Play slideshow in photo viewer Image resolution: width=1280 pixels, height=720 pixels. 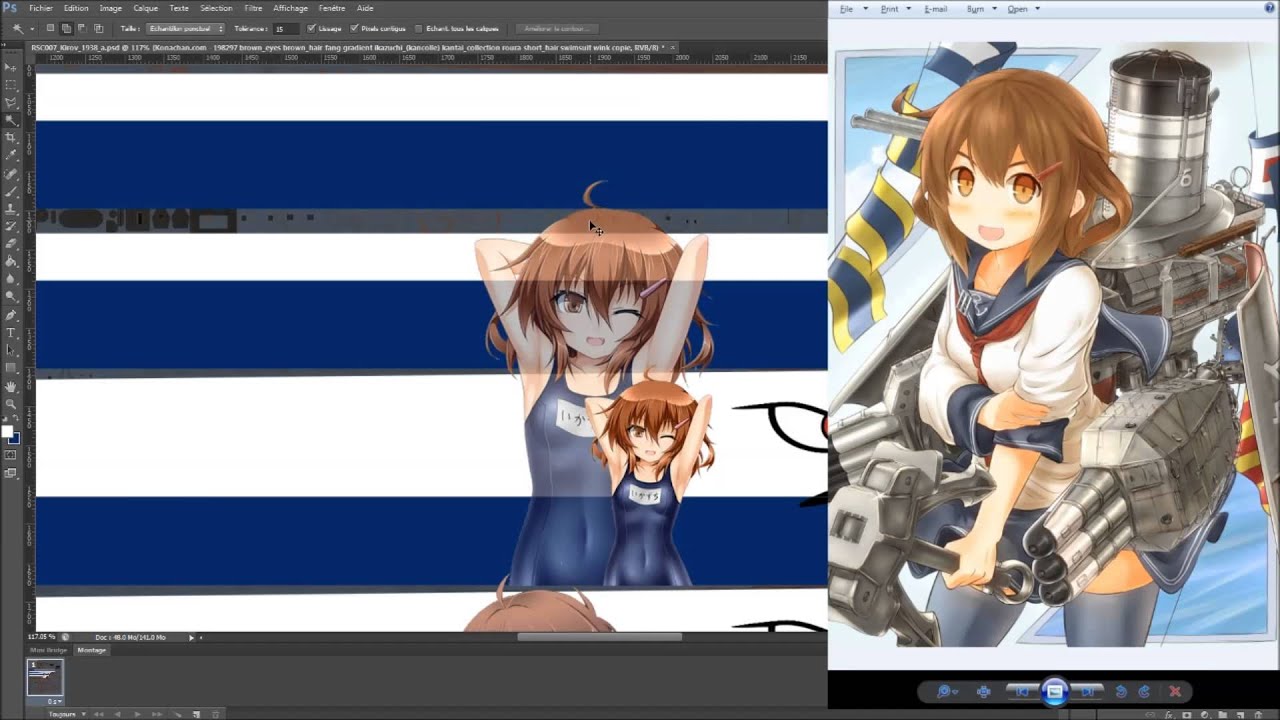(x=1055, y=691)
